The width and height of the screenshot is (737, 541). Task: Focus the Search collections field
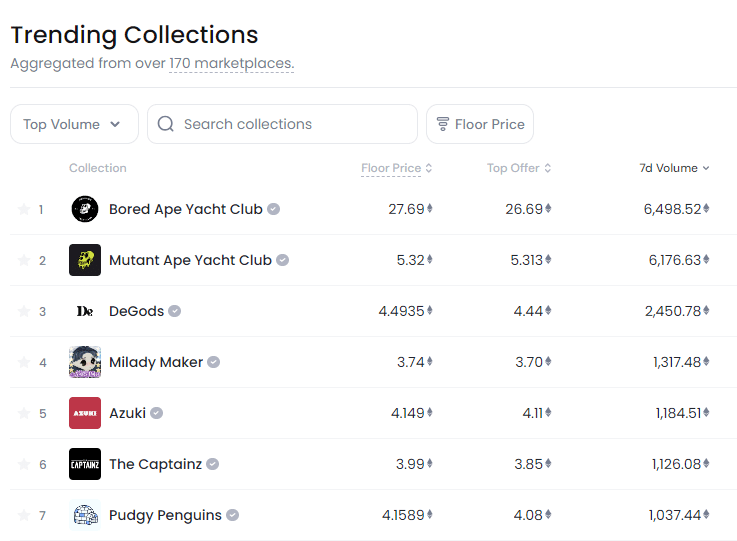(282, 124)
